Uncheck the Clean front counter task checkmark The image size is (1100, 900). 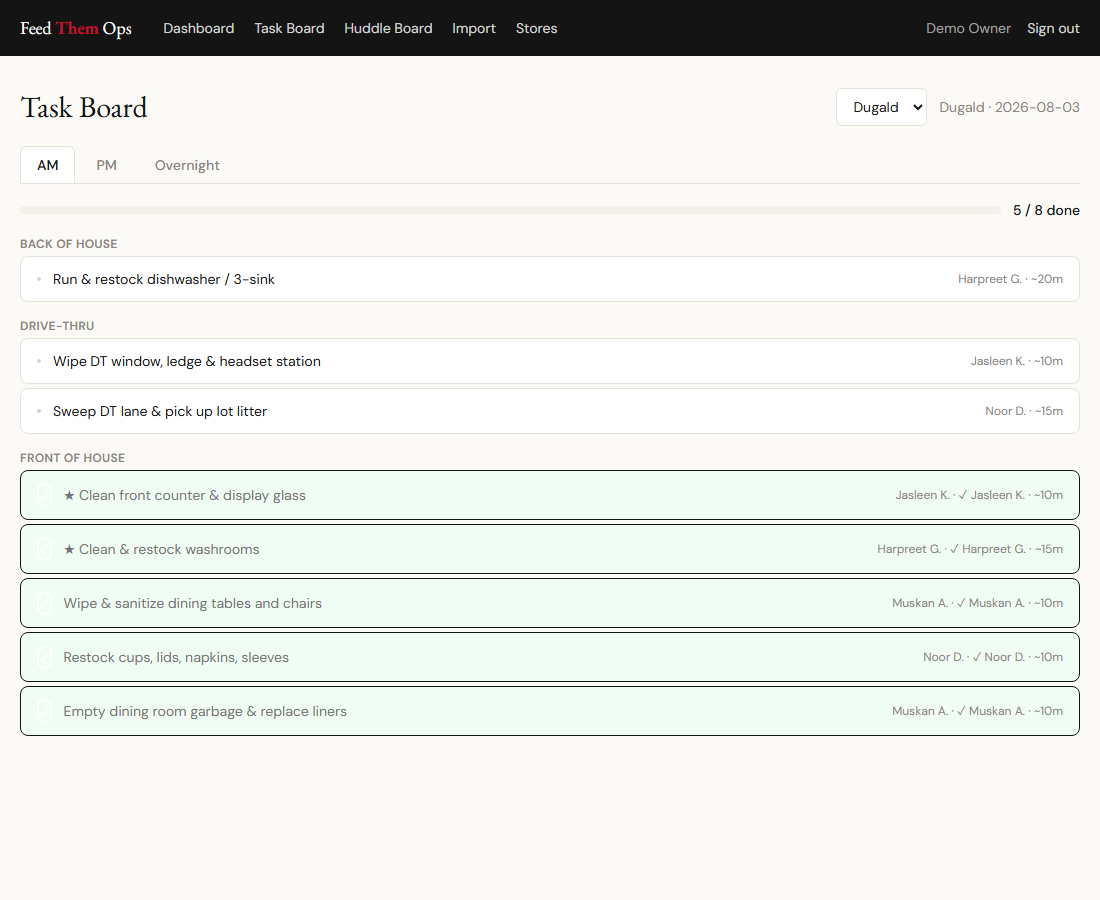tap(44, 495)
